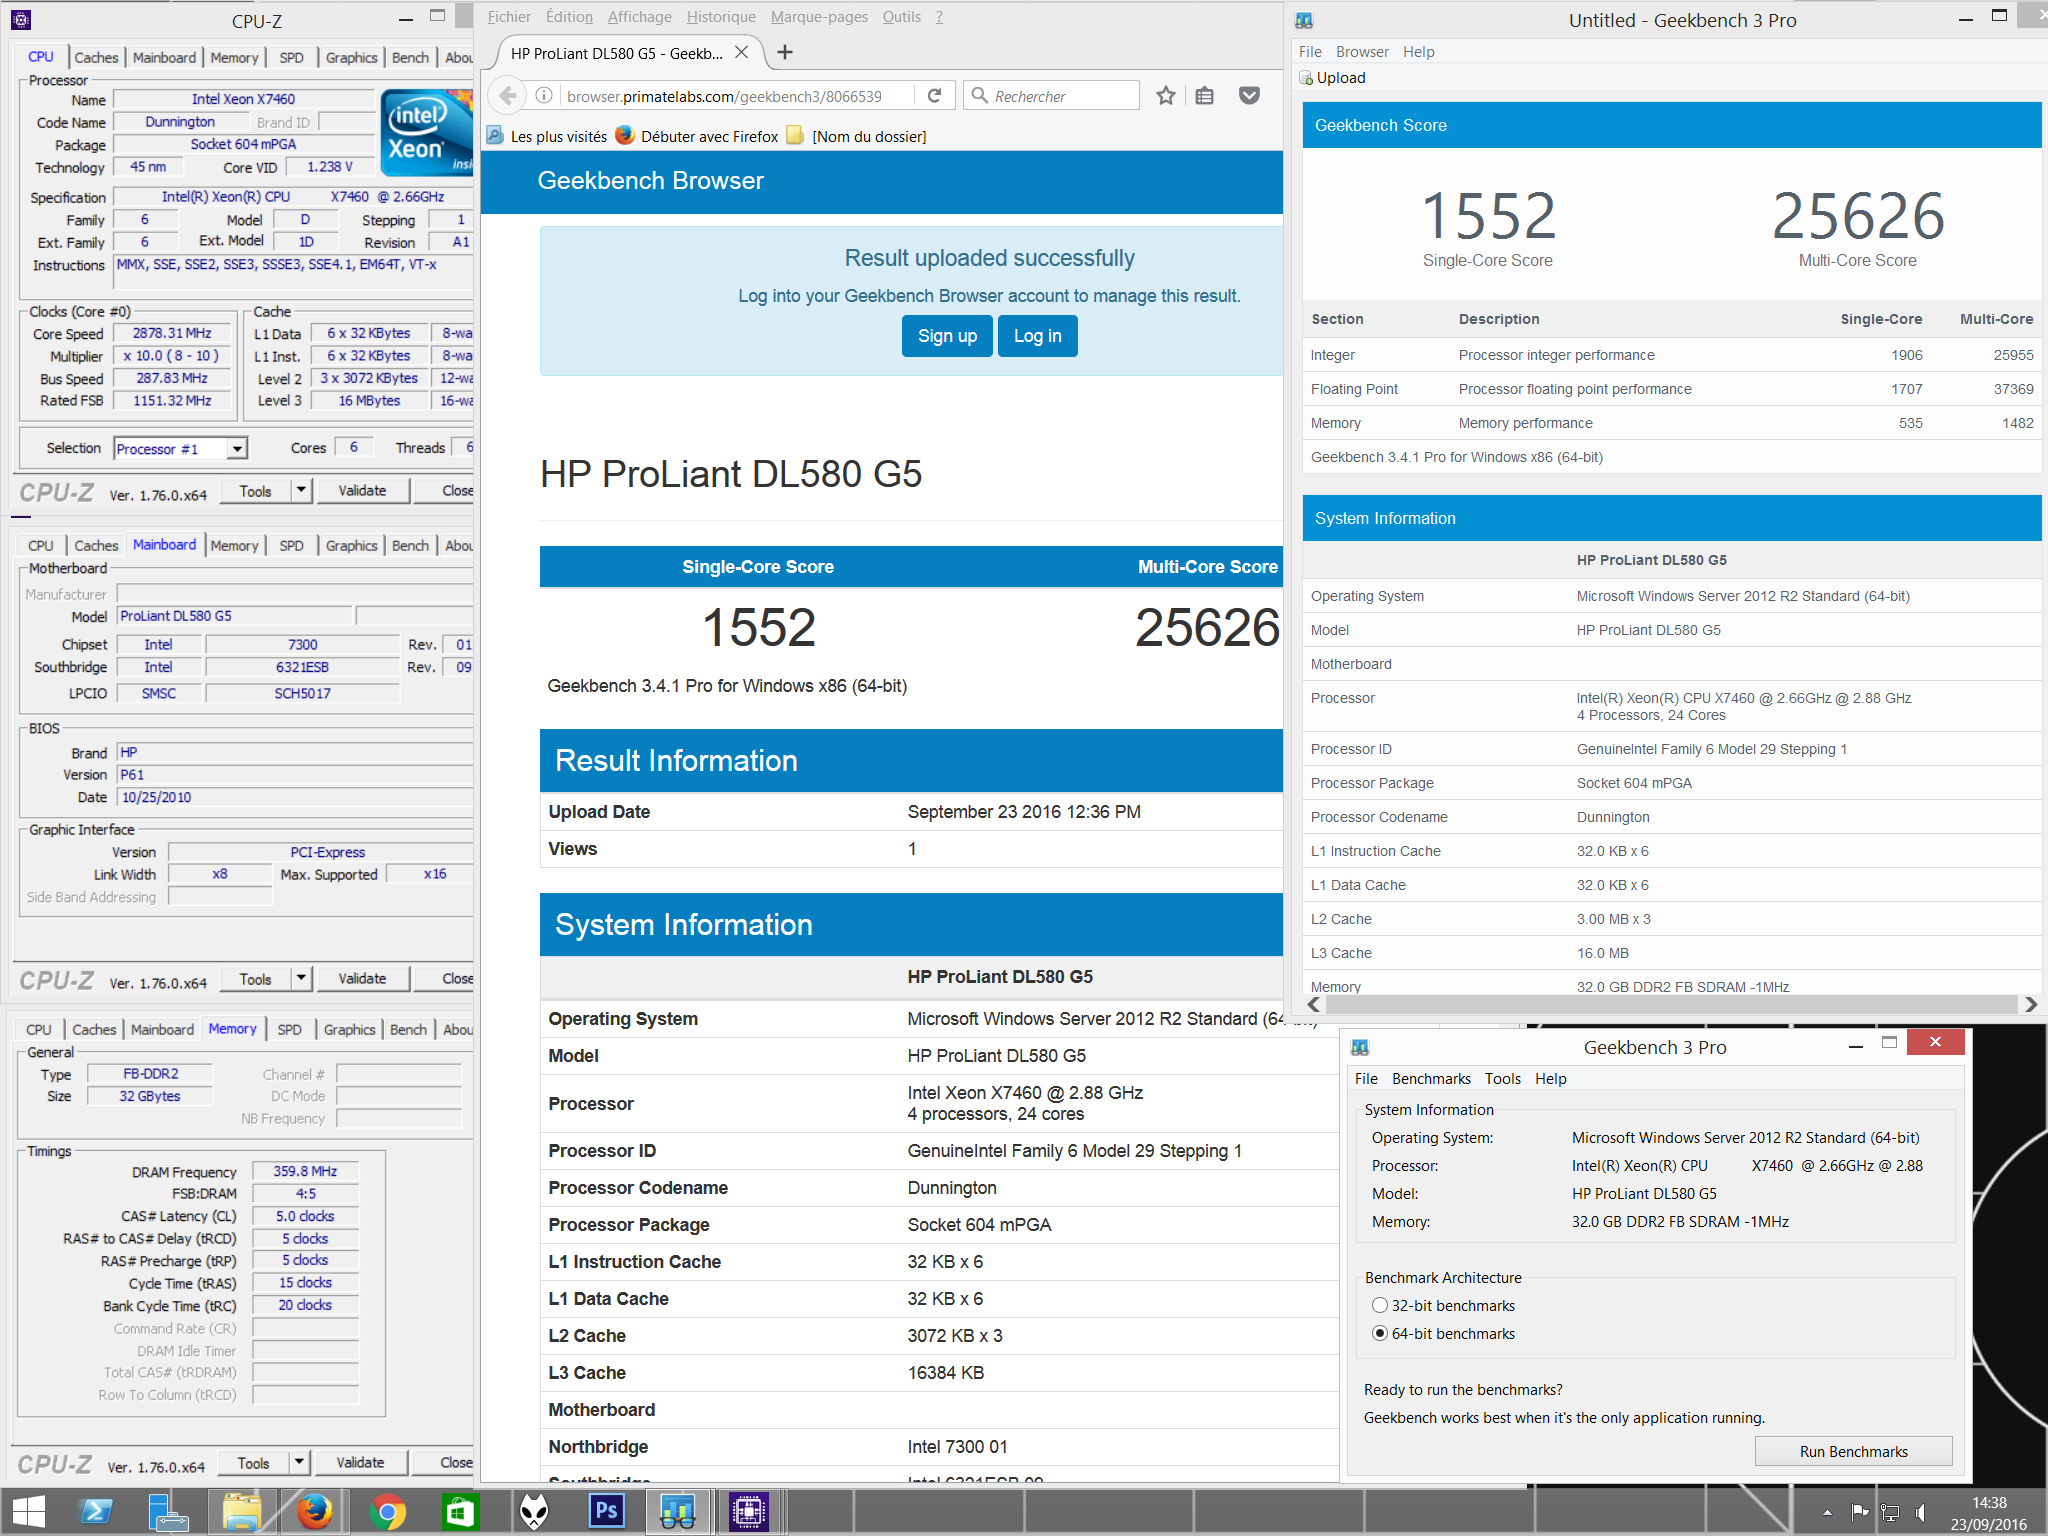Save page to Pocket

tap(1249, 96)
